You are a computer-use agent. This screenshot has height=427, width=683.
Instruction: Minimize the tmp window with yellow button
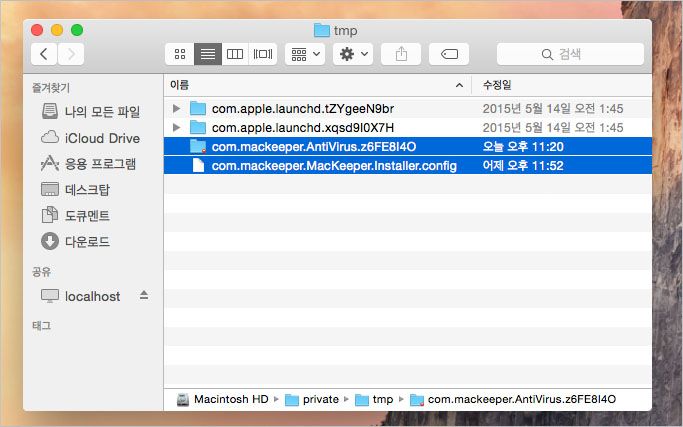pyautogui.click(x=57, y=30)
